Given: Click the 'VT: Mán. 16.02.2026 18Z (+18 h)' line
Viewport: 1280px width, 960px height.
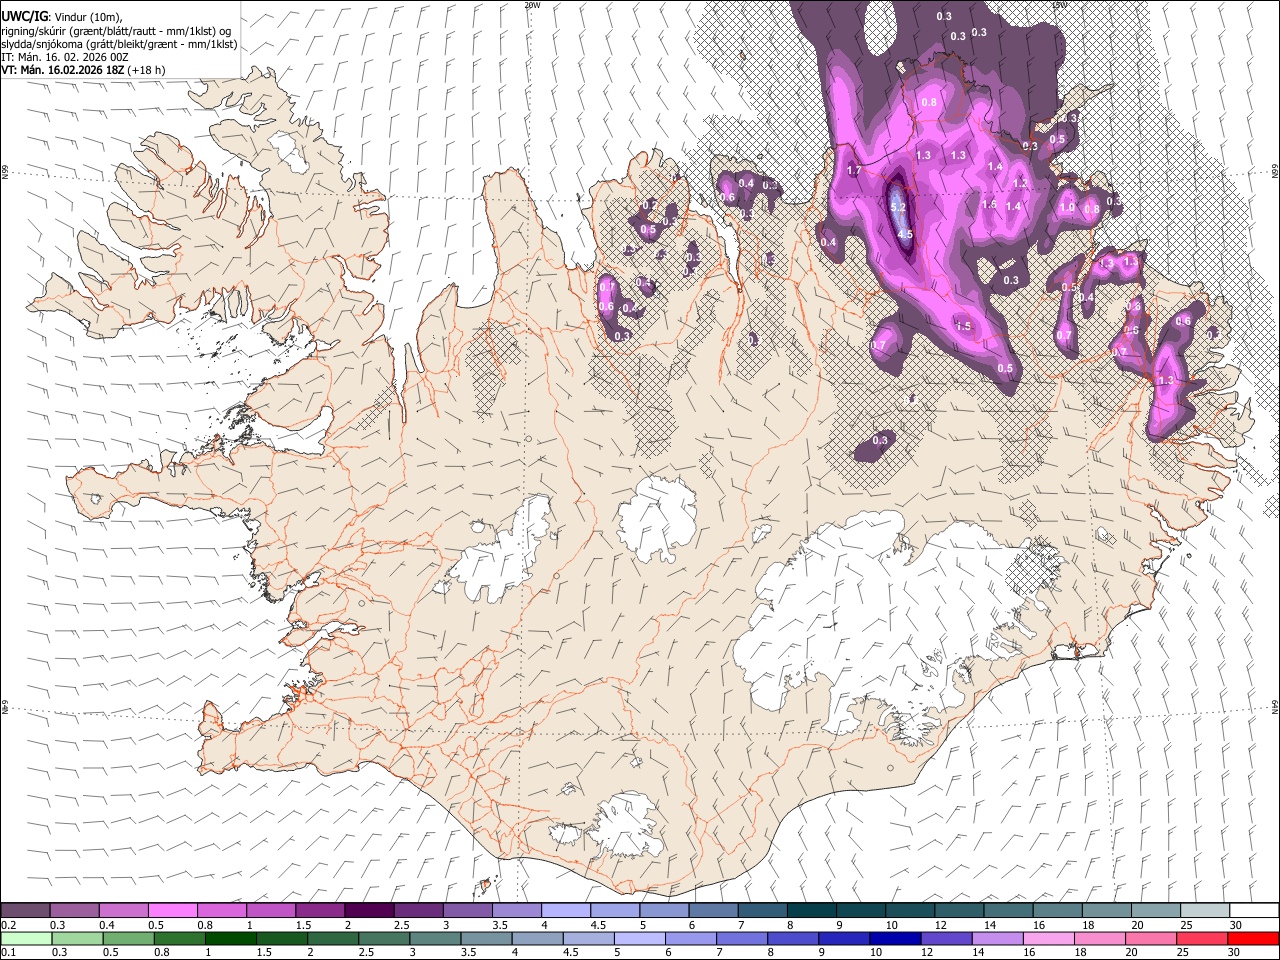Looking at the screenshot, I should click(x=83, y=70).
